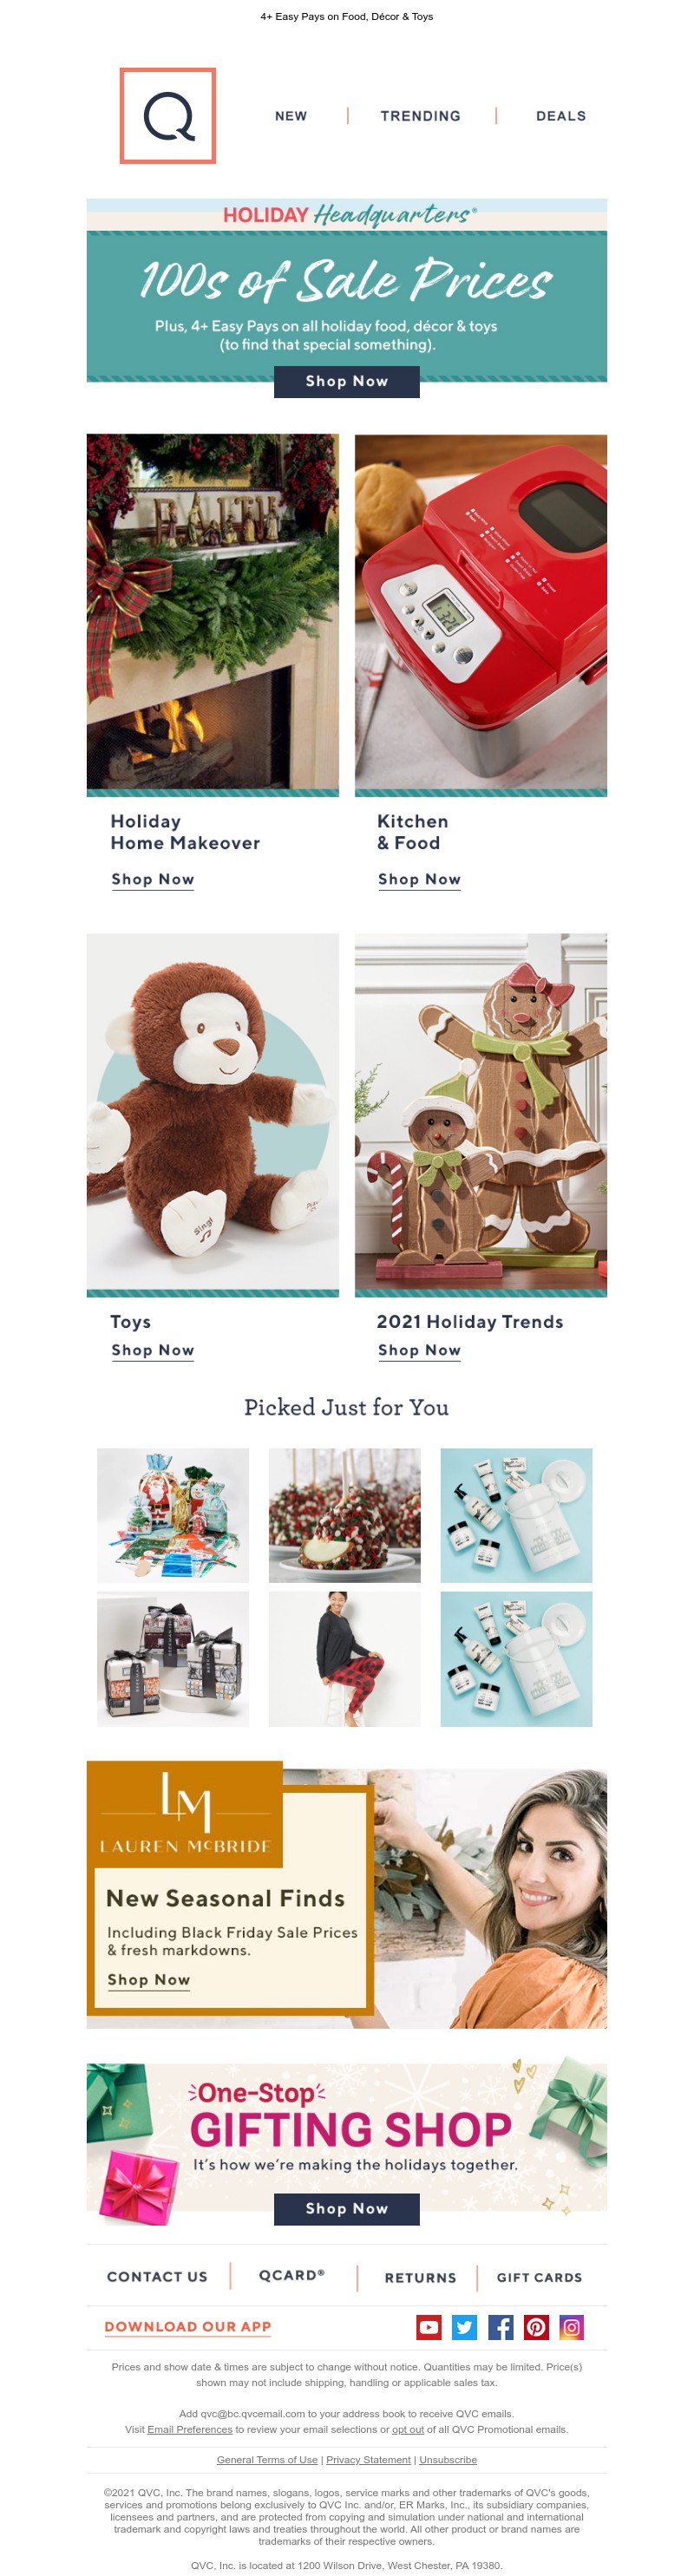Open the Pinterest social icon
This screenshot has height=2576, width=694.
(x=536, y=2326)
